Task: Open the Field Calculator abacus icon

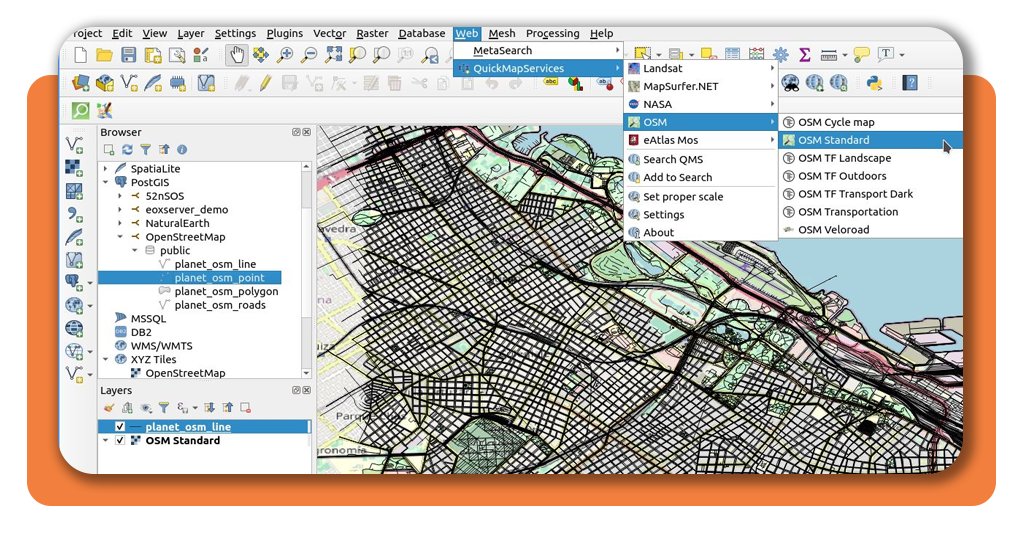Action: point(756,55)
